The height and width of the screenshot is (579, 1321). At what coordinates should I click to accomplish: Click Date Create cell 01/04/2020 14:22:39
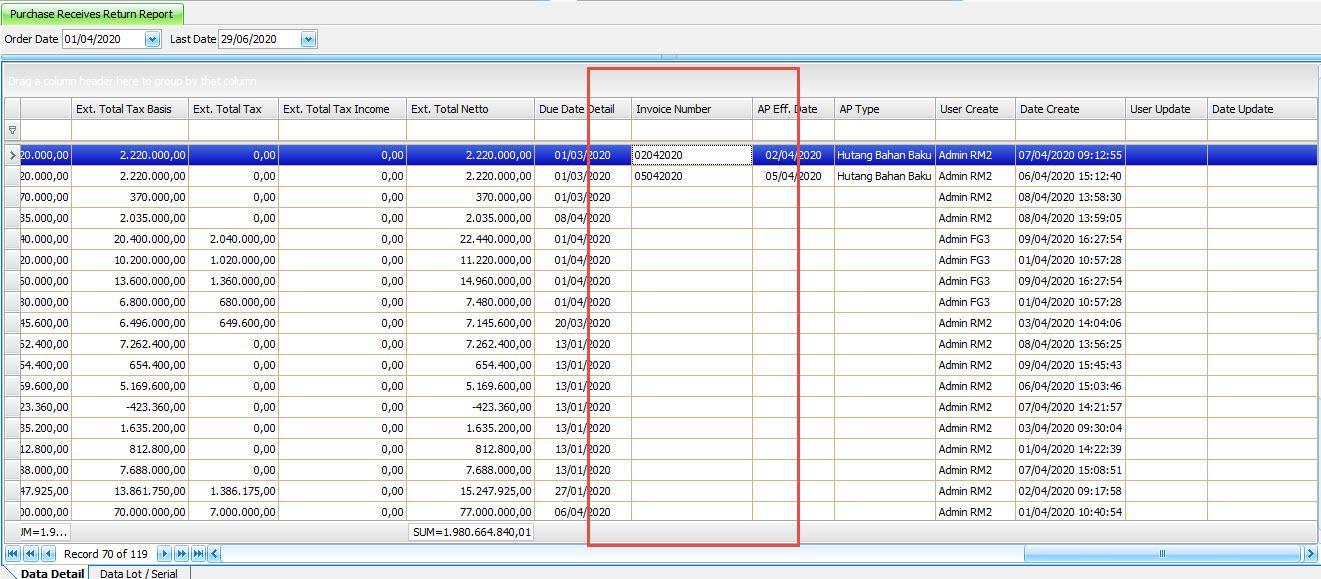pos(1070,449)
